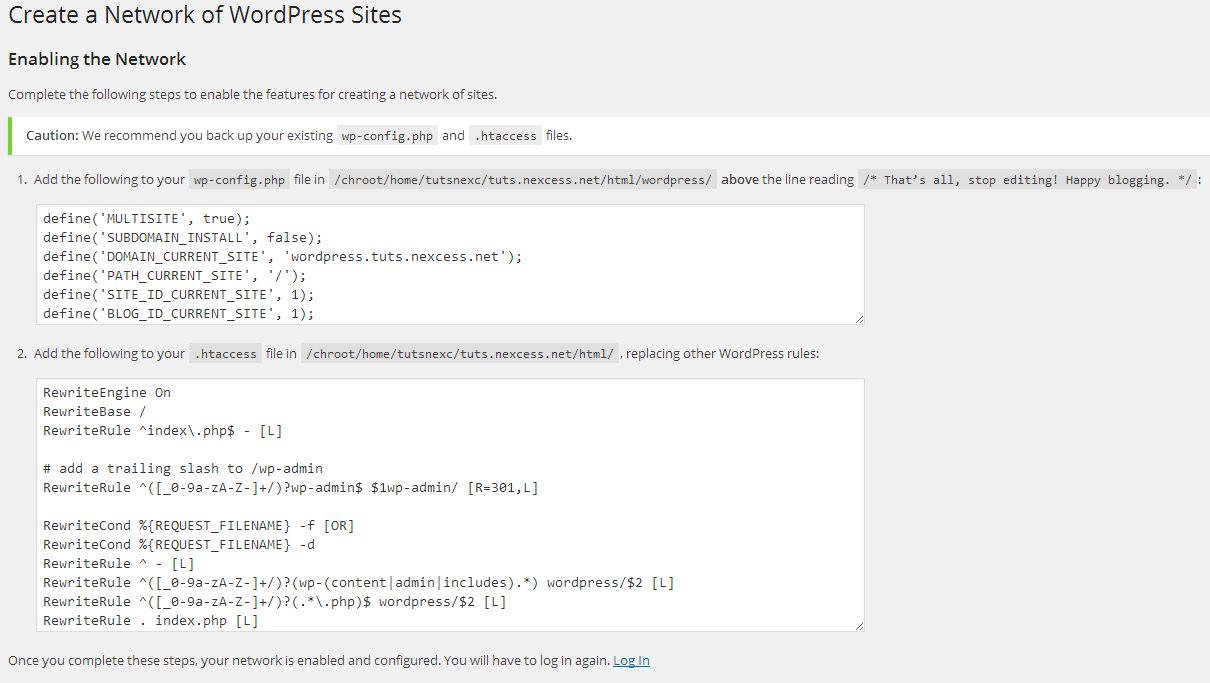Click the RewriteRule ^index\.php$ line
The height and width of the screenshot is (683, 1210).
[x=163, y=430]
